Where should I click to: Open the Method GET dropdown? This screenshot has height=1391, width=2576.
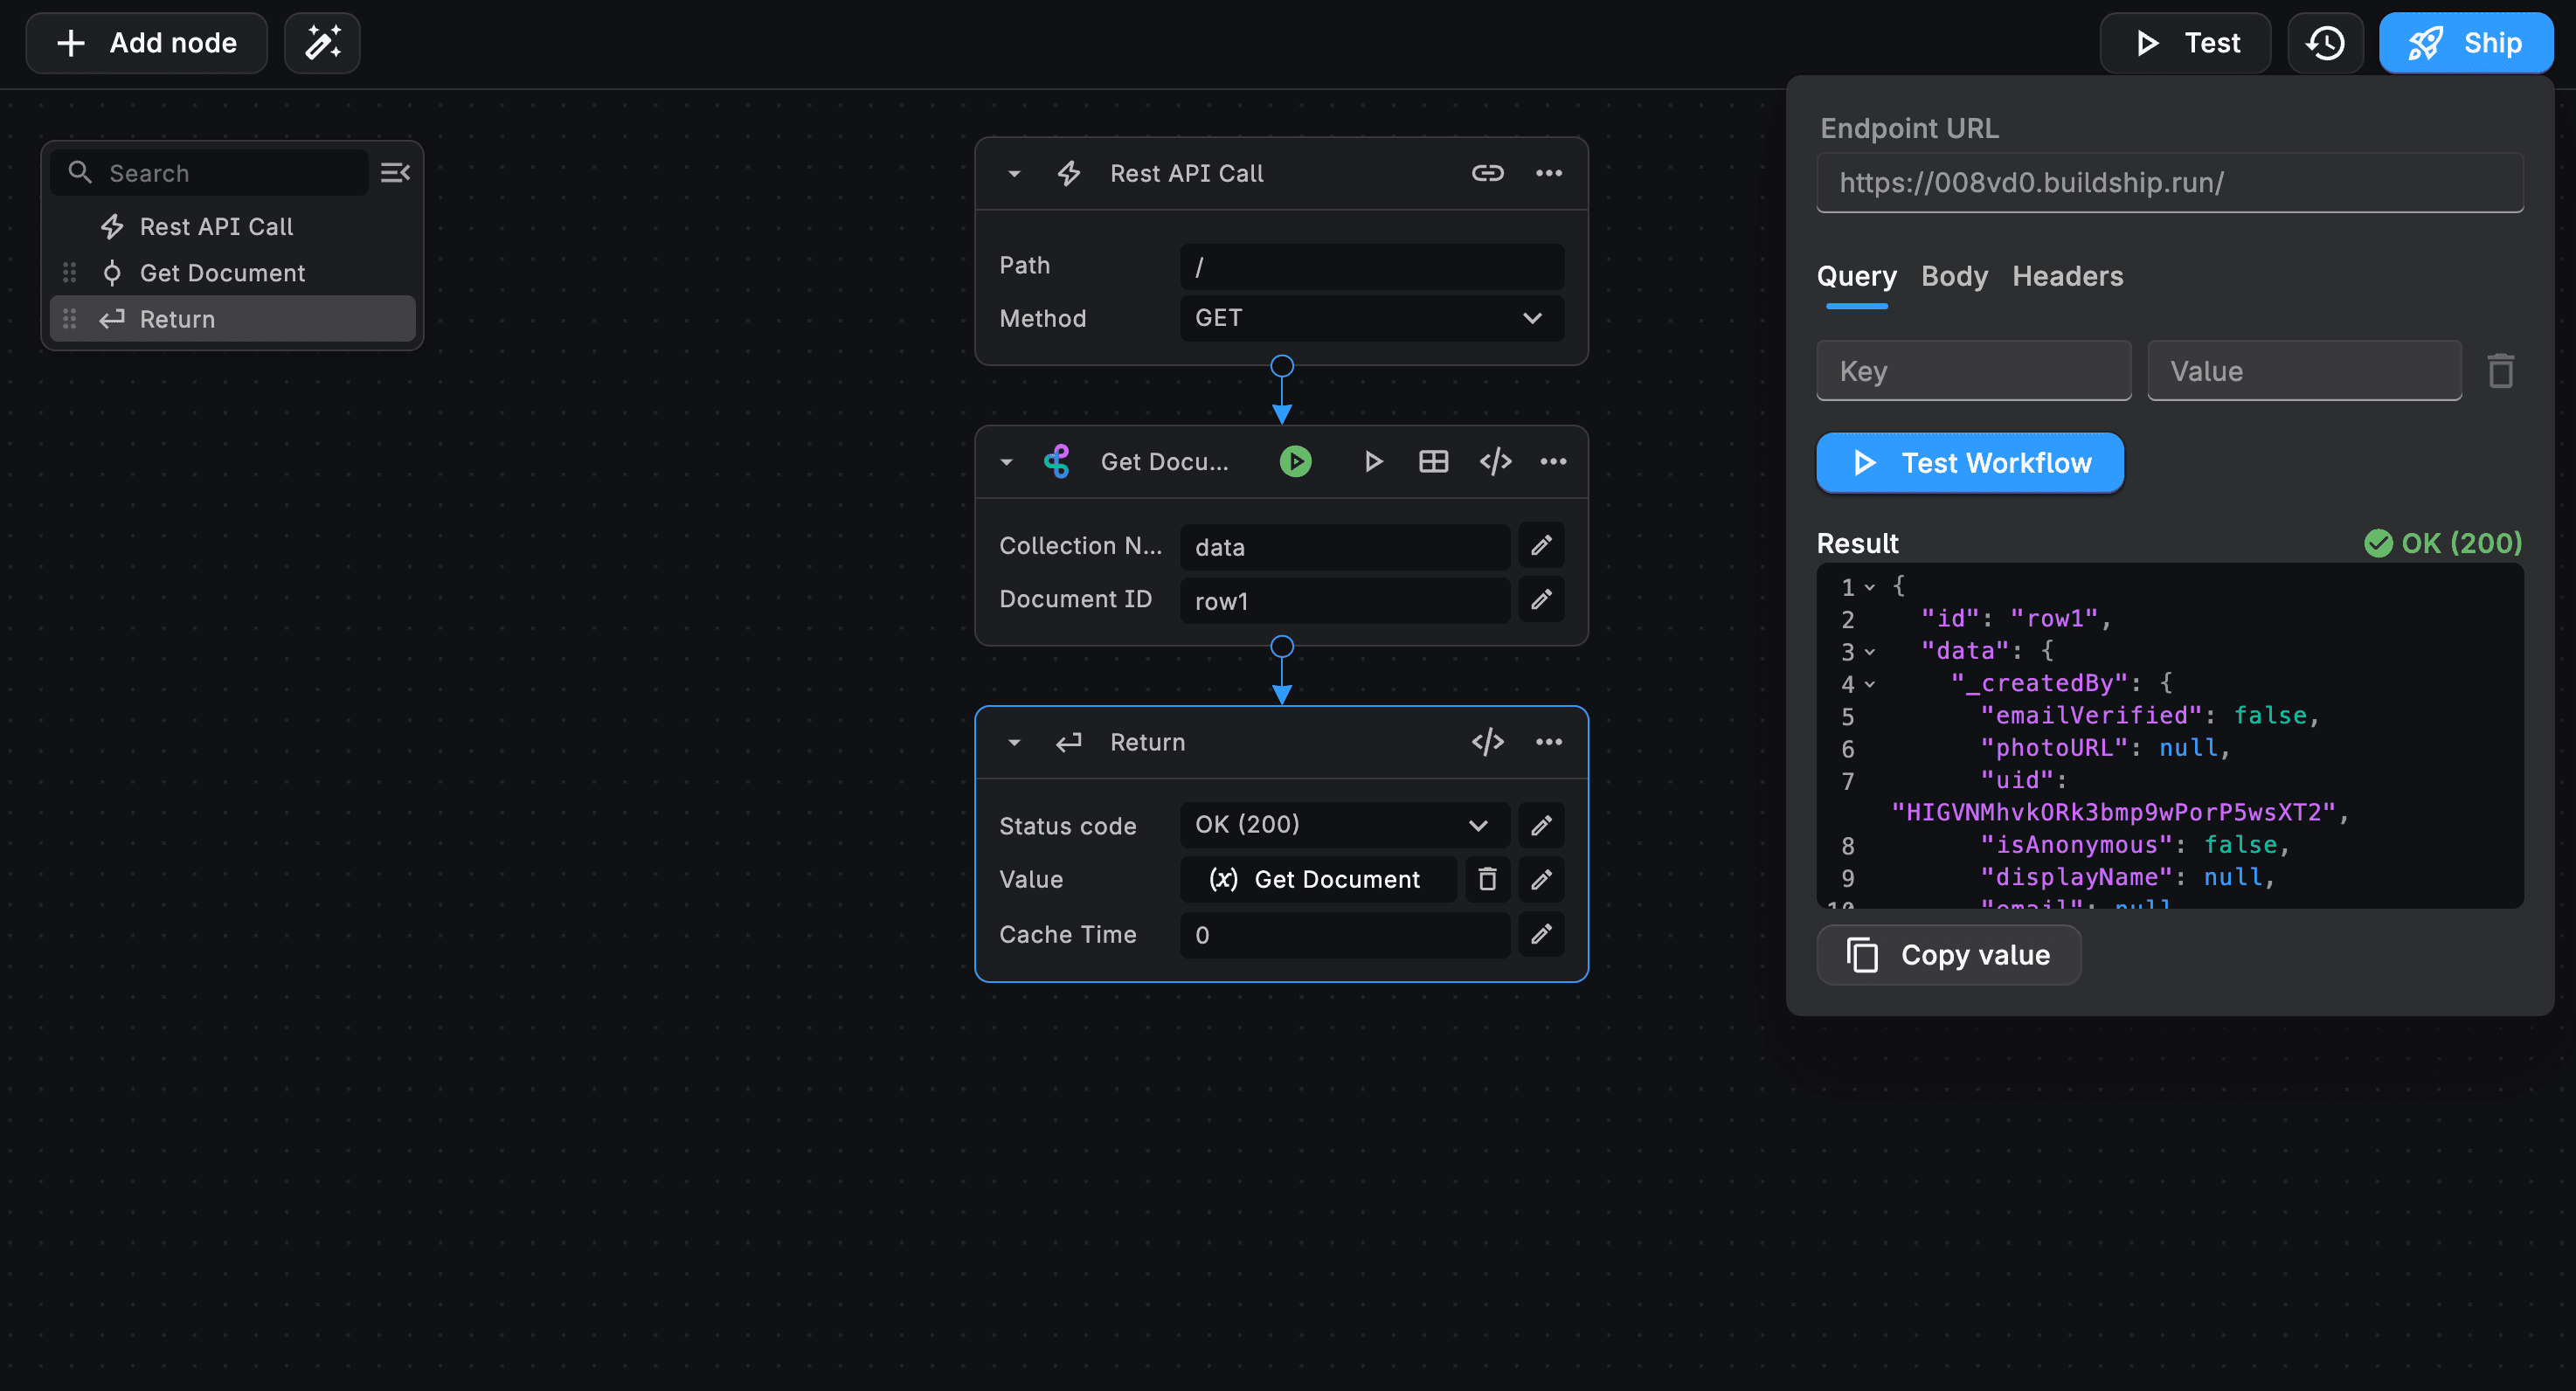click(1371, 318)
